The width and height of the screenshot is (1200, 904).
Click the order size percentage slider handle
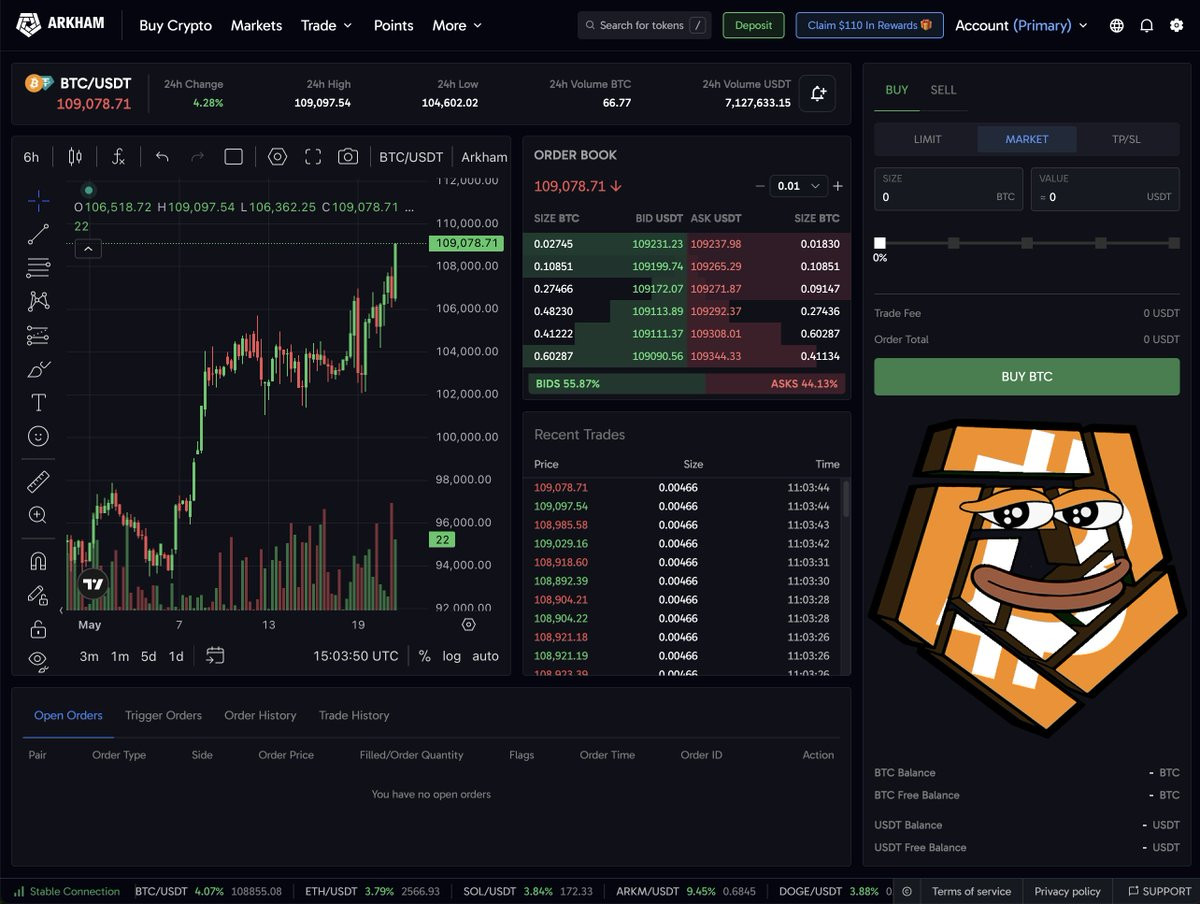click(880, 243)
